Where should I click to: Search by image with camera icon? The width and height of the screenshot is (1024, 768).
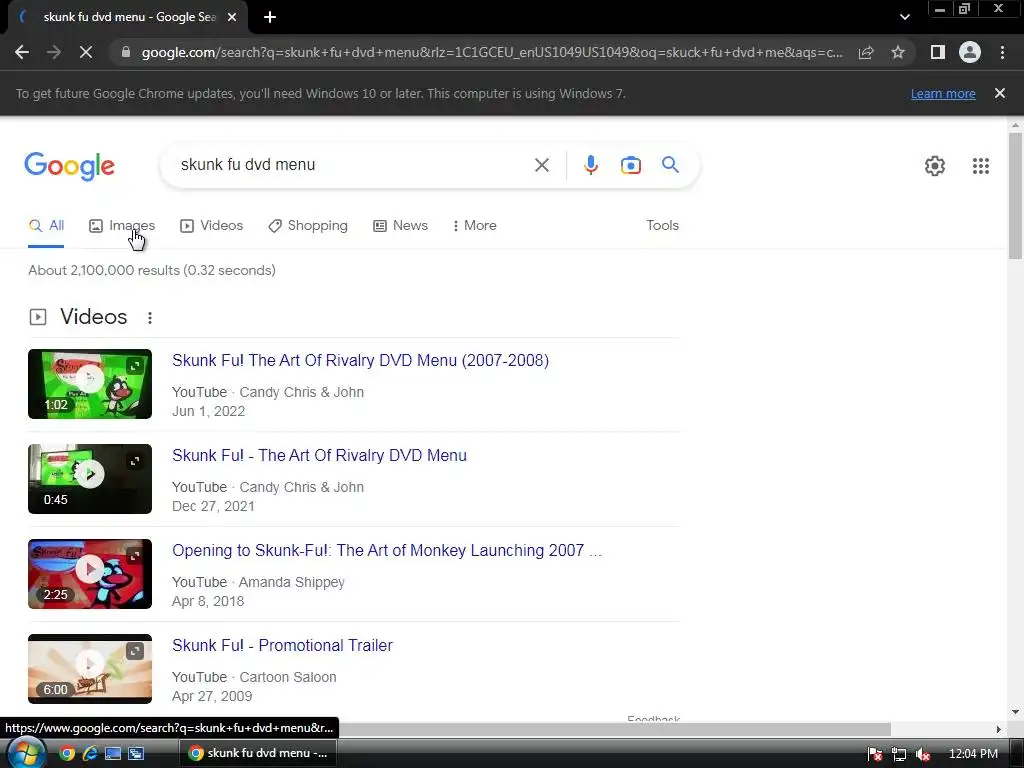point(631,165)
